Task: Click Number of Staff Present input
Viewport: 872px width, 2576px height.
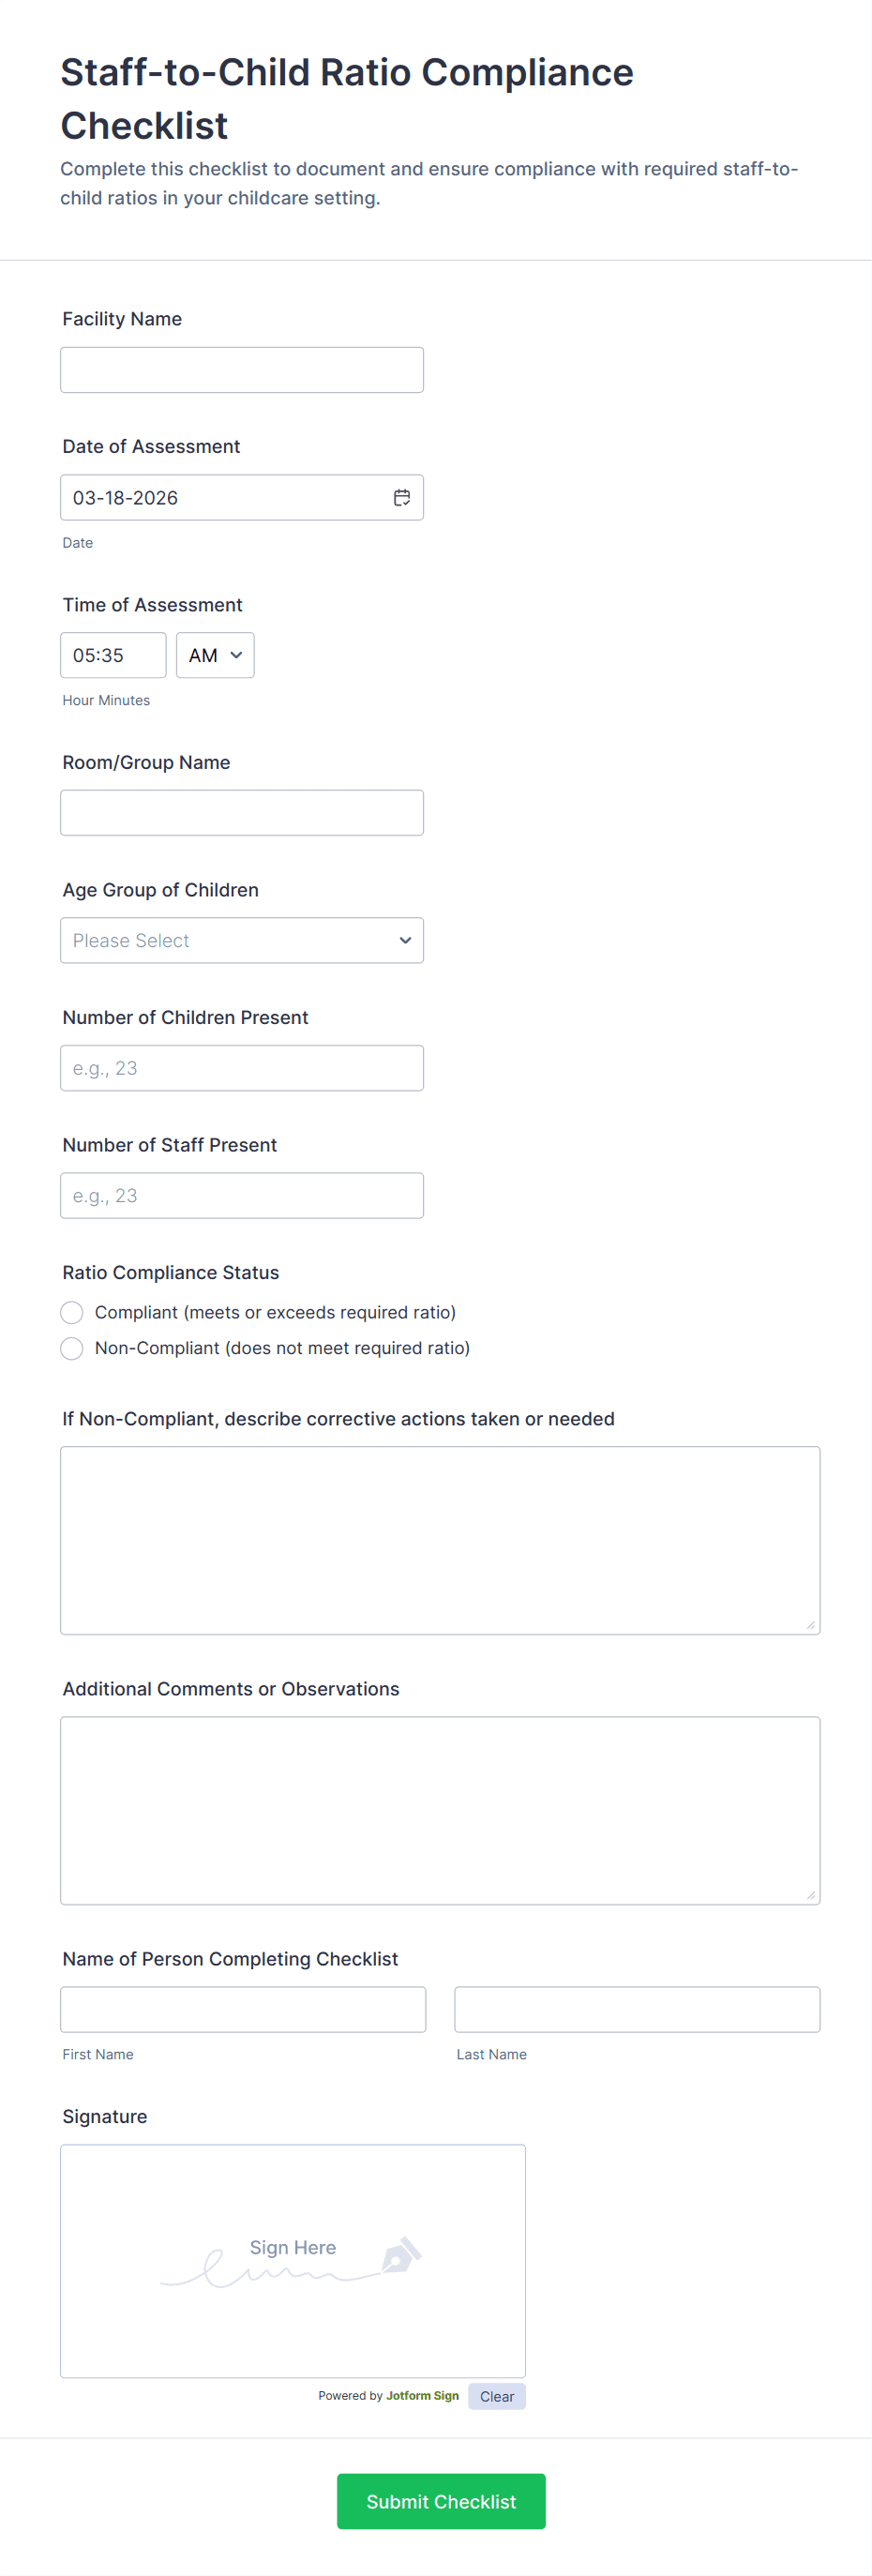Action: pyautogui.click(x=242, y=1195)
